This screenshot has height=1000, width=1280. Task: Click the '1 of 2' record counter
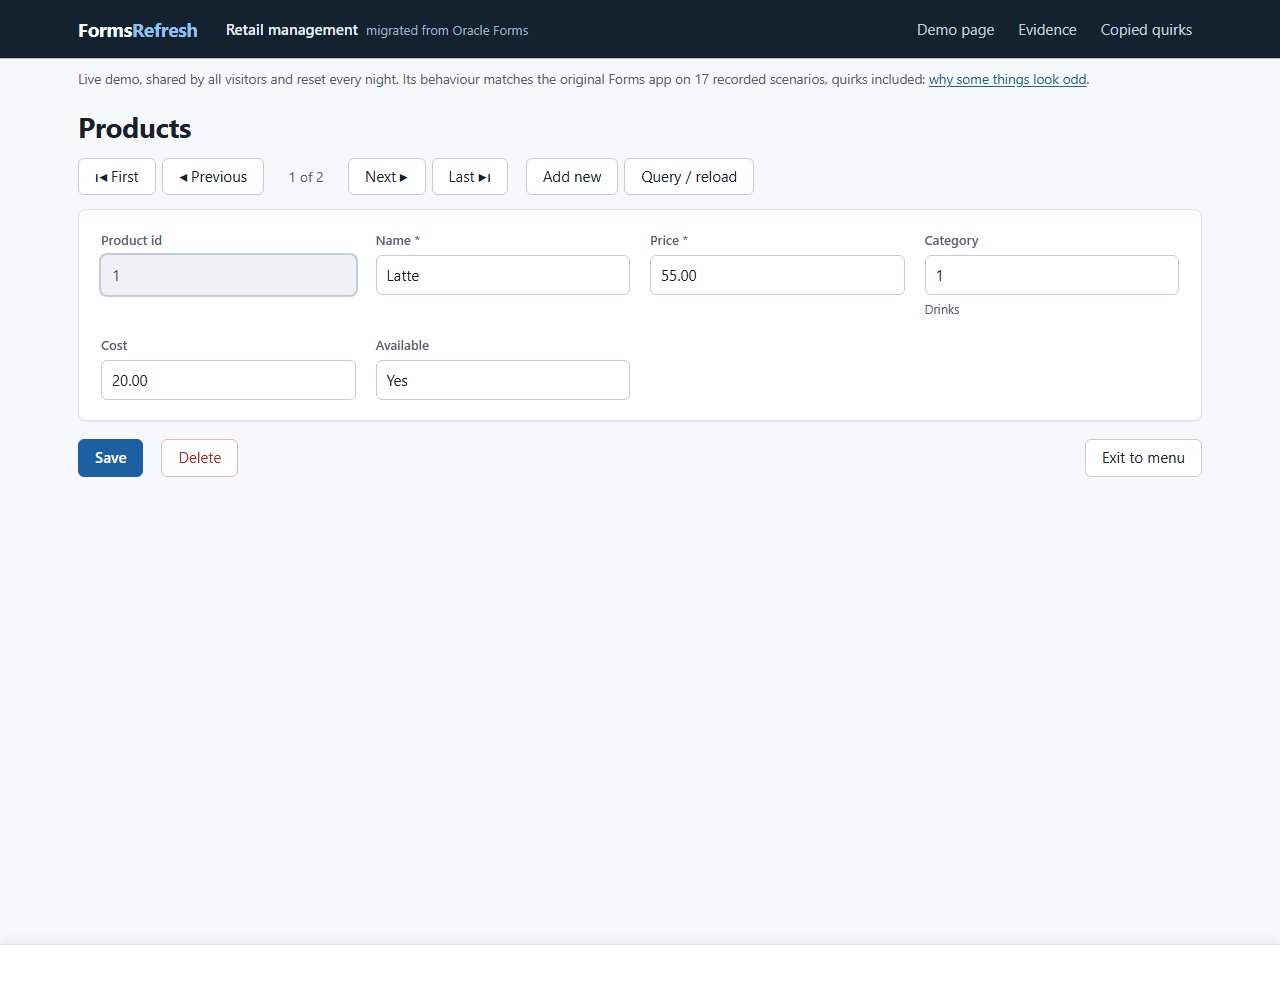pyautogui.click(x=306, y=177)
